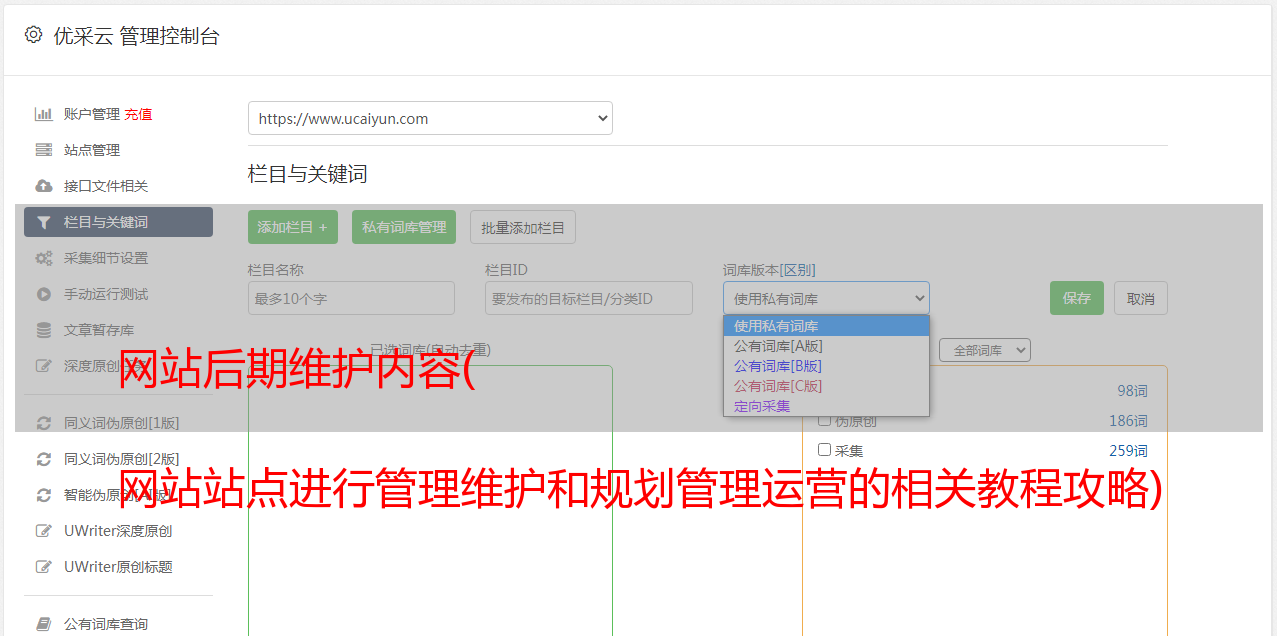Click the edit icon beside 深度原创 in sidebar
This screenshot has width=1277, height=636.
tap(43, 366)
